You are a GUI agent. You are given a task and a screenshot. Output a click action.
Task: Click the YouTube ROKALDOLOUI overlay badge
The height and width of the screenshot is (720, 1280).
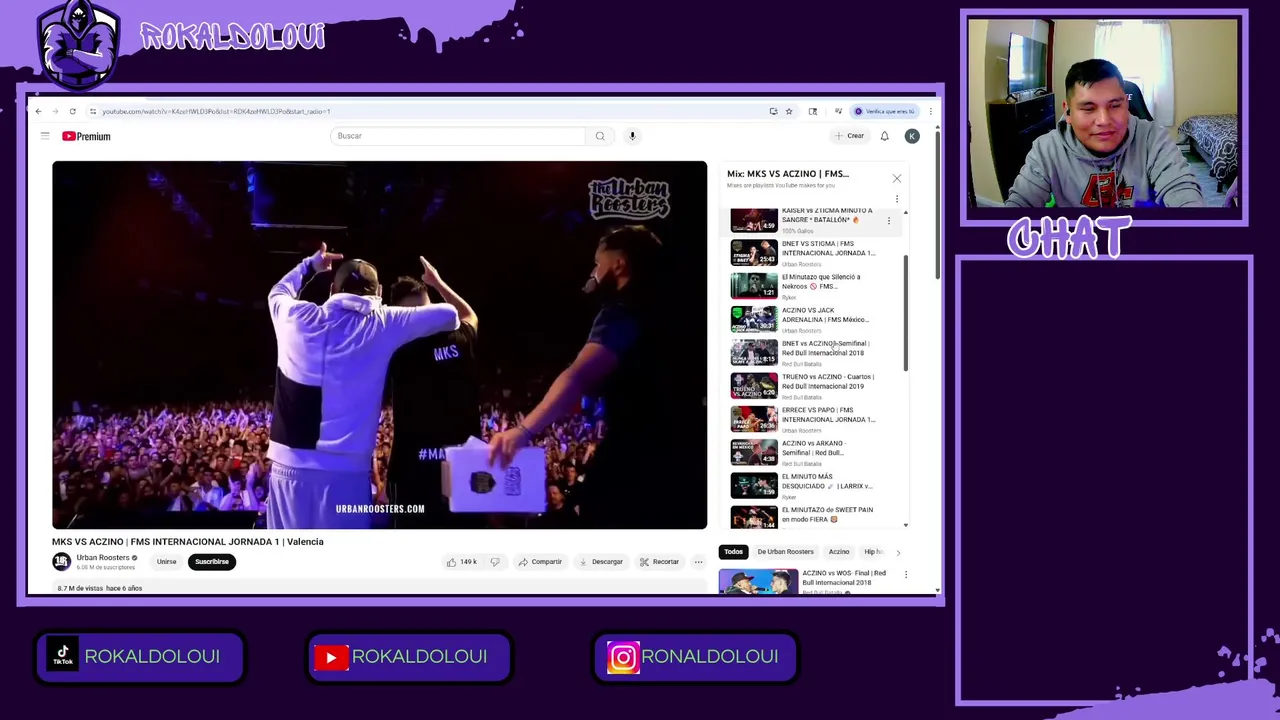coord(409,656)
